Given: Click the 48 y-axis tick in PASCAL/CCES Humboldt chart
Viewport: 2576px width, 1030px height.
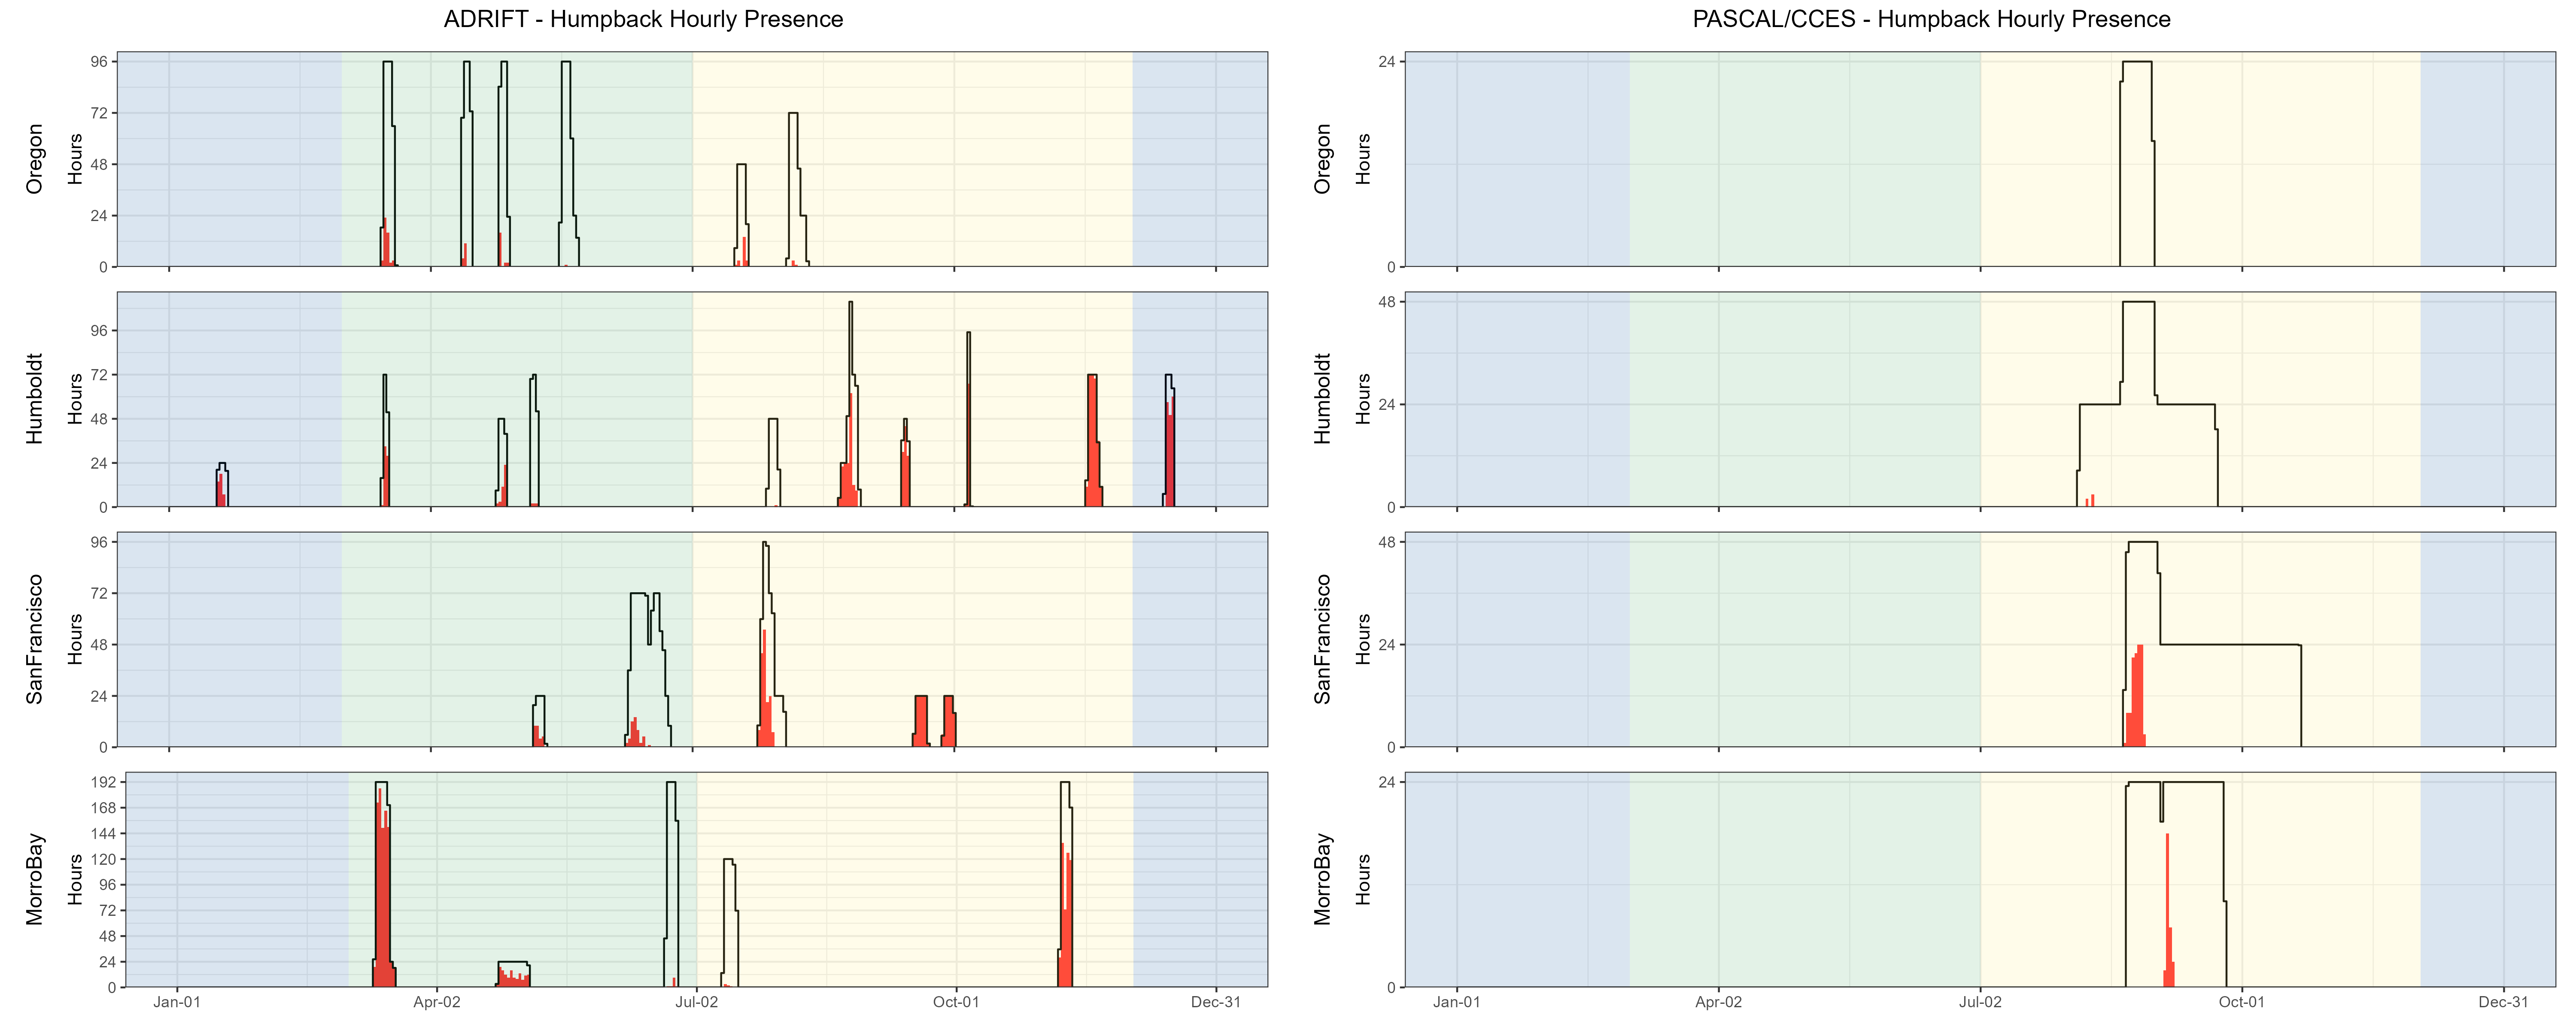Looking at the screenshot, I should (x=1387, y=302).
